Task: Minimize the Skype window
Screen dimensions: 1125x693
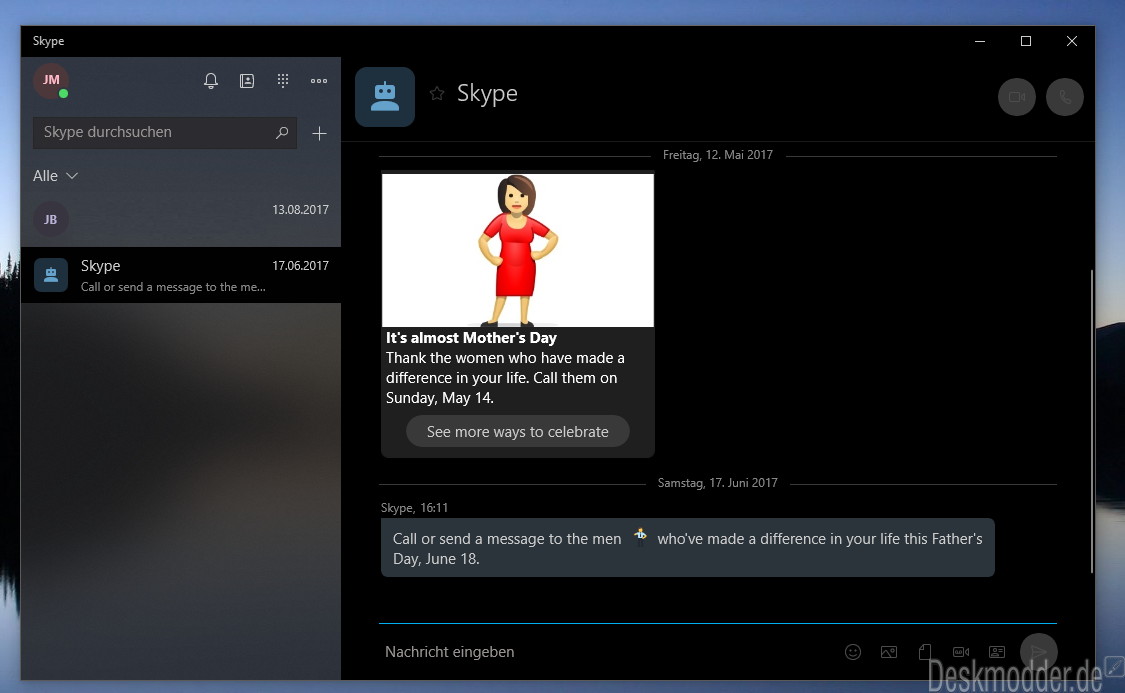Action: pyautogui.click(x=979, y=42)
